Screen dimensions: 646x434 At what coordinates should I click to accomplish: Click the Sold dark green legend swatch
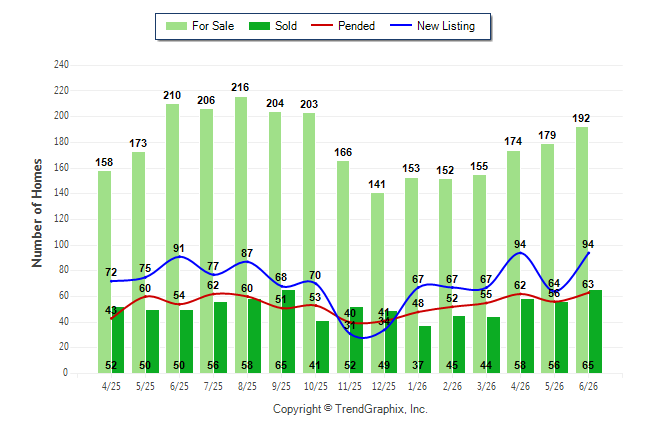[x=260, y=26]
